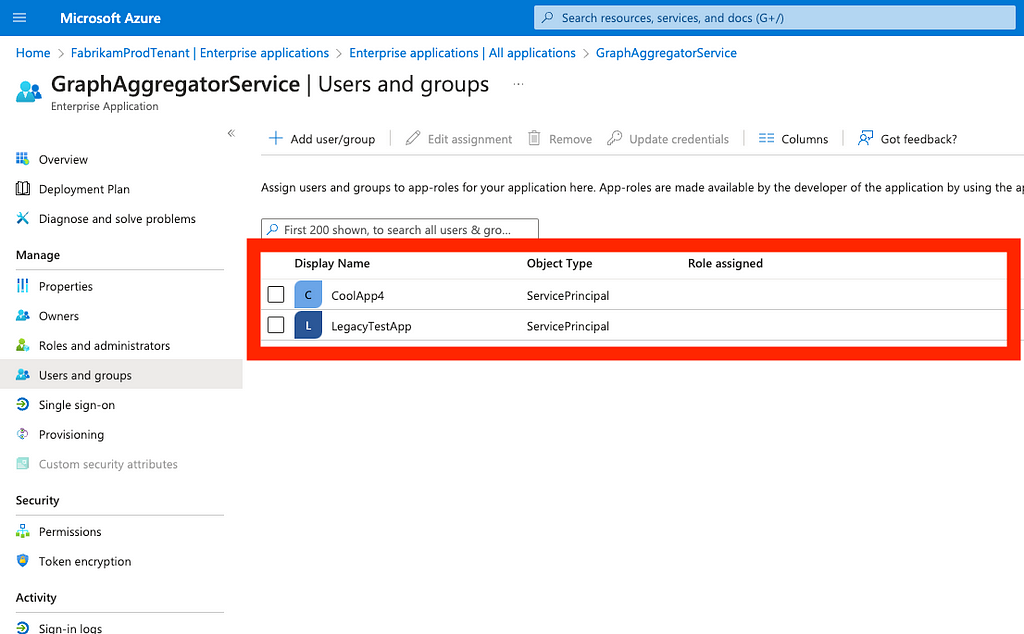Viewport: 1024px width, 634px height.
Task: Click Got feedback? button
Action: pyautogui.click(x=908, y=138)
